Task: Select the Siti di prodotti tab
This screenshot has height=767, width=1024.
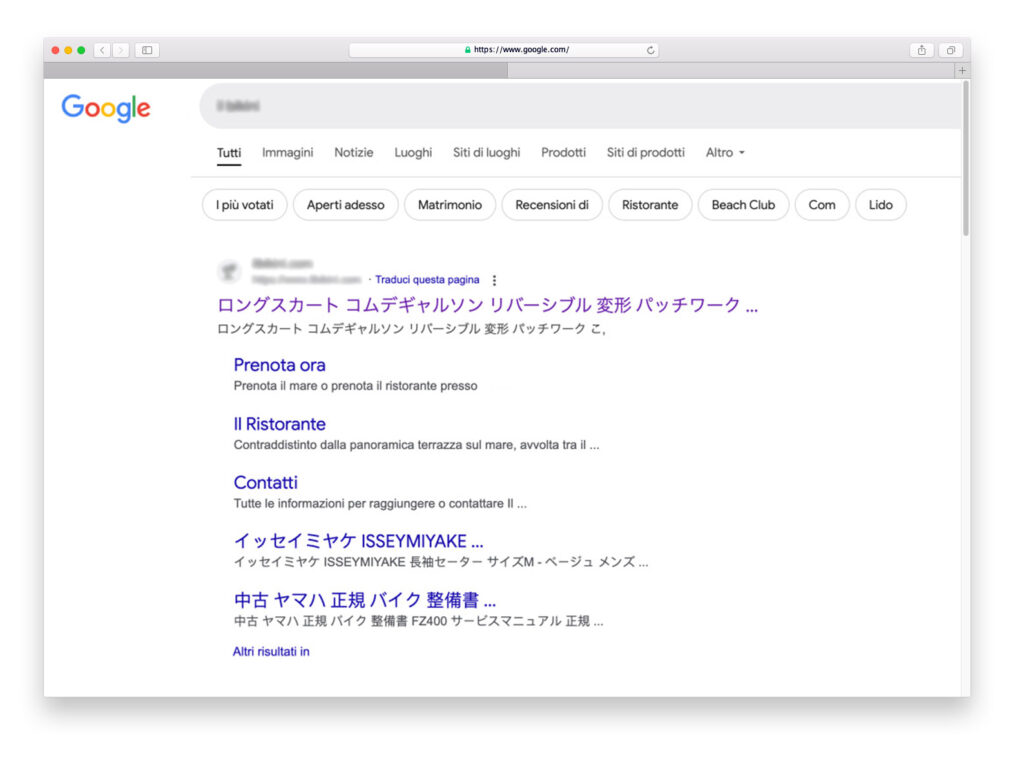Action: (645, 153)
